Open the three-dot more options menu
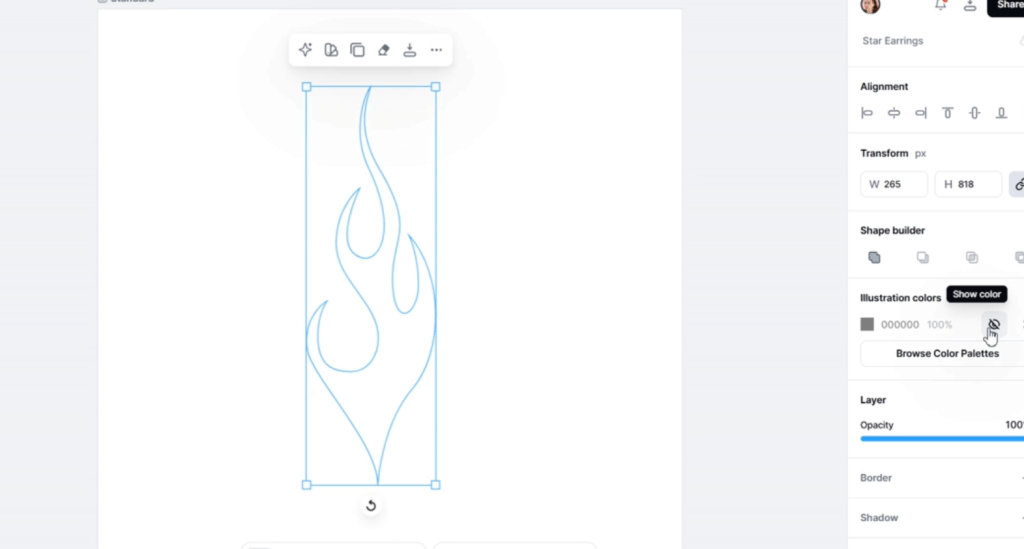The image size is (1024, 549). pyautogui.click(x=436, y=50)
